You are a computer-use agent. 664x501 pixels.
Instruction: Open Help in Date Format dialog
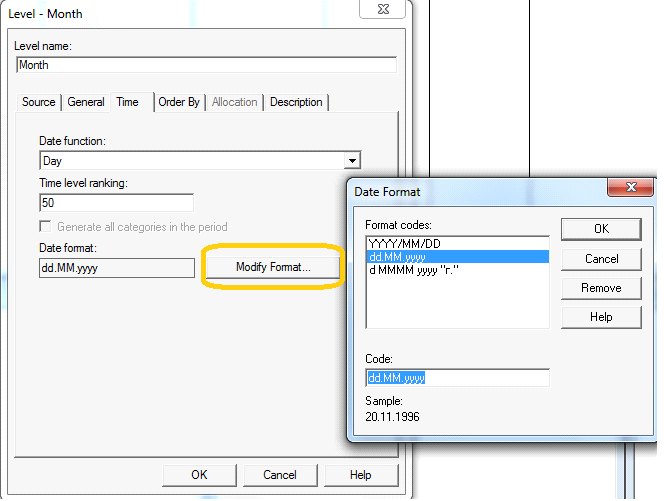click(601, 317)
